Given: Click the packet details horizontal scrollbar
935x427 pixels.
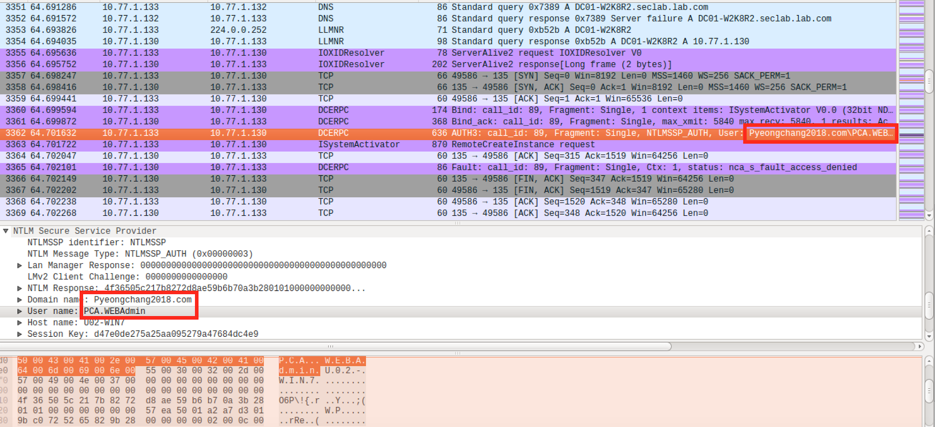Looking at the screenshot, I should pos(400,347).
